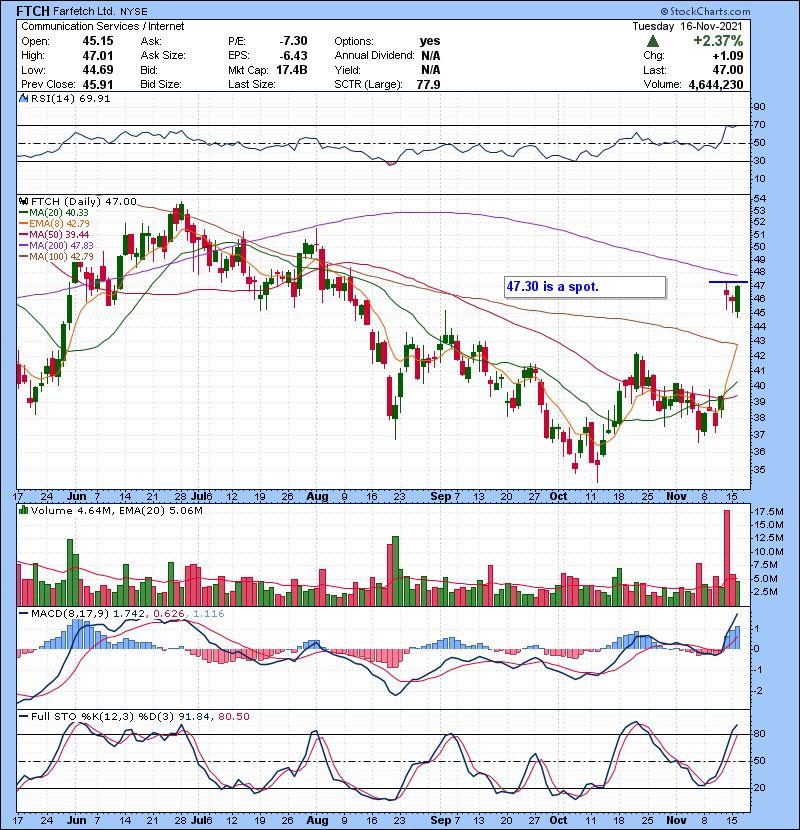
Task: Select the MACD histogram value 1.116
Action: (x=209, y=614)
